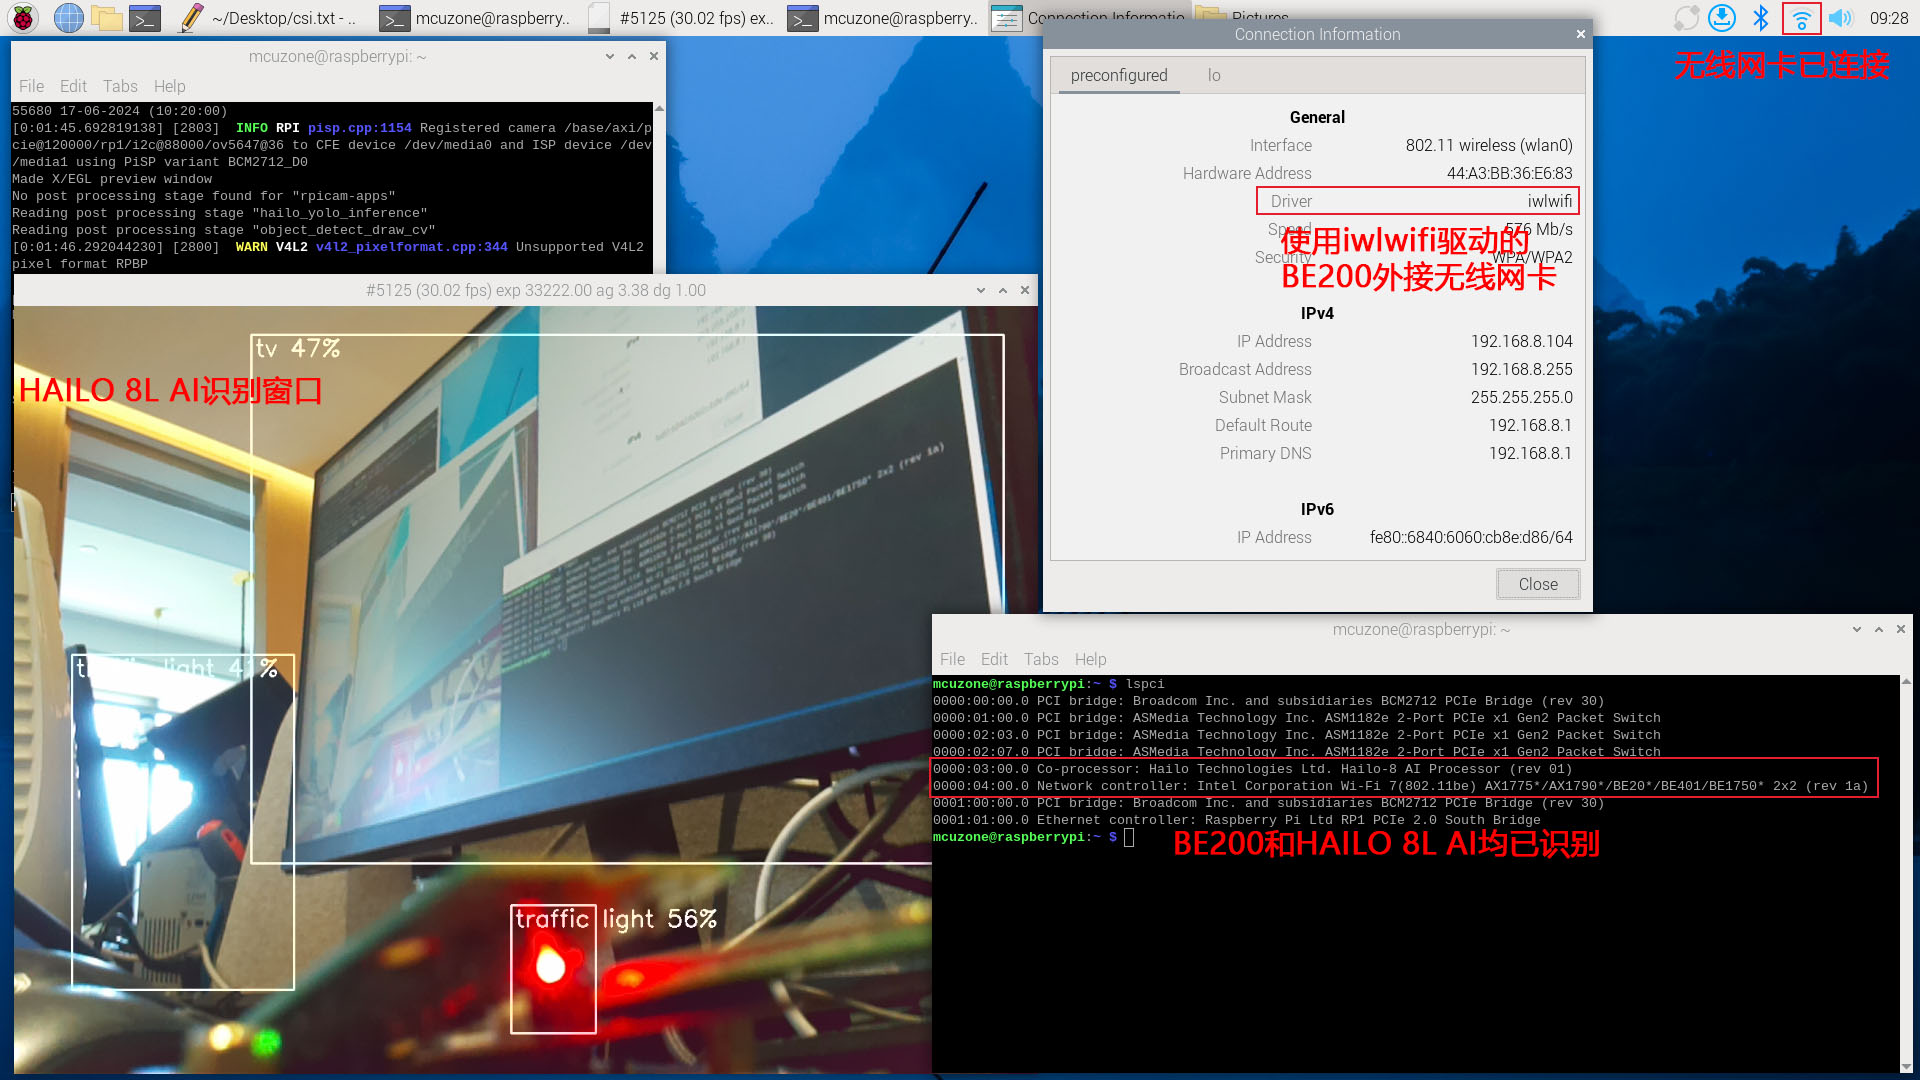The image size is (1920, 1080).
Task: Click the down arrow on lspci terminal titlebar
Action: (x=1856, y=629)
